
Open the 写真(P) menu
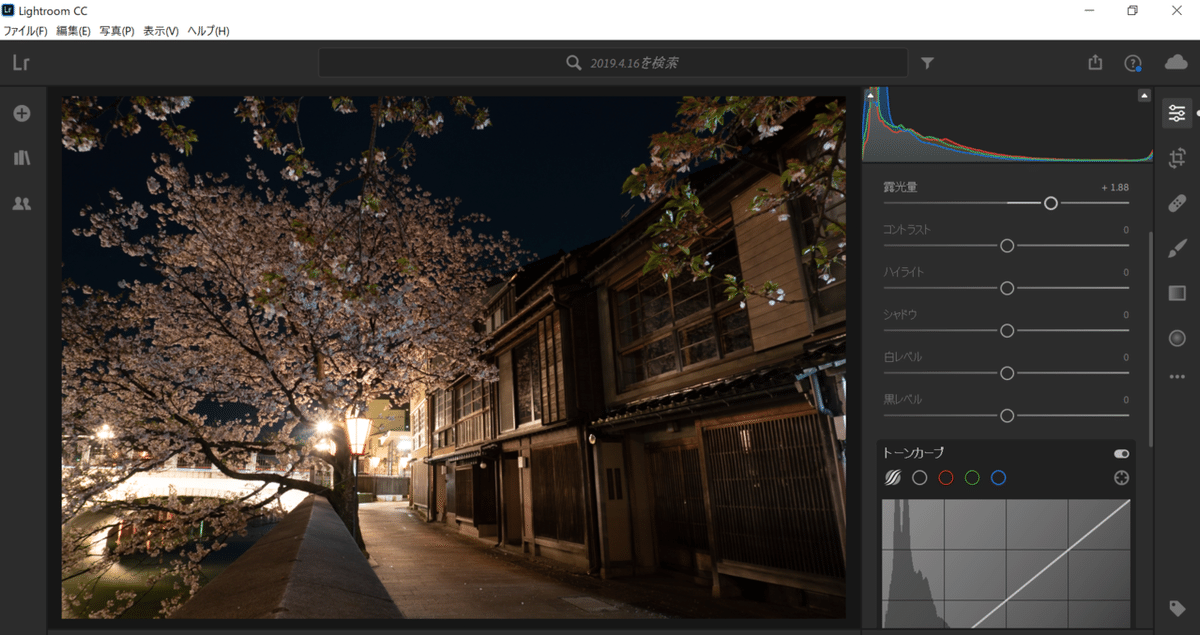[x=117, y=31]
